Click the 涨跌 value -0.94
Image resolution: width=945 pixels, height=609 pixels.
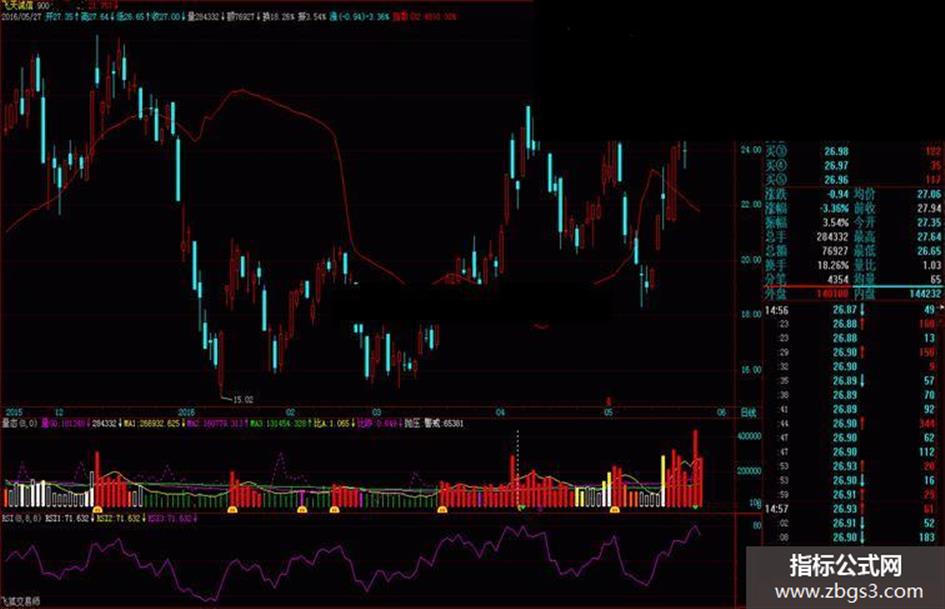pos(837,194)
